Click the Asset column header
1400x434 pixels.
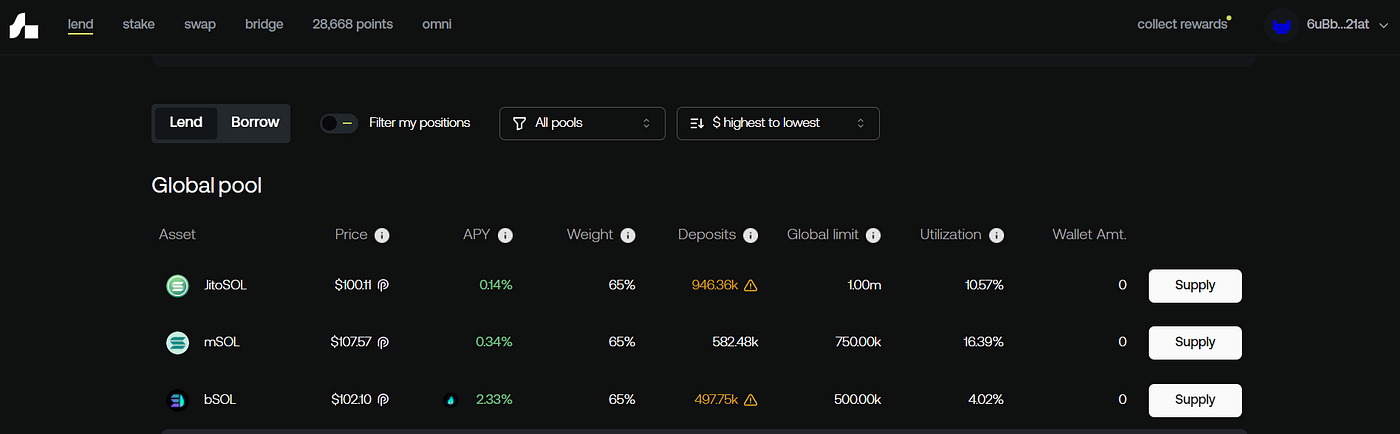tap(177, 234)
